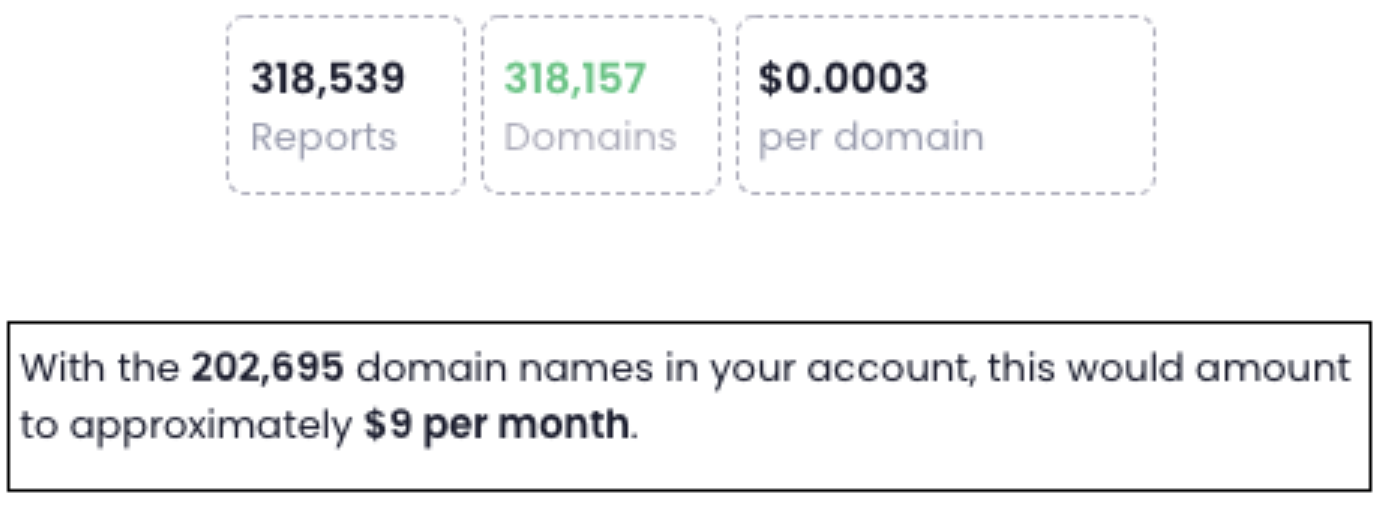Click the 318,539 reports count
1378x510 pixels.
(x=327, y=78)
